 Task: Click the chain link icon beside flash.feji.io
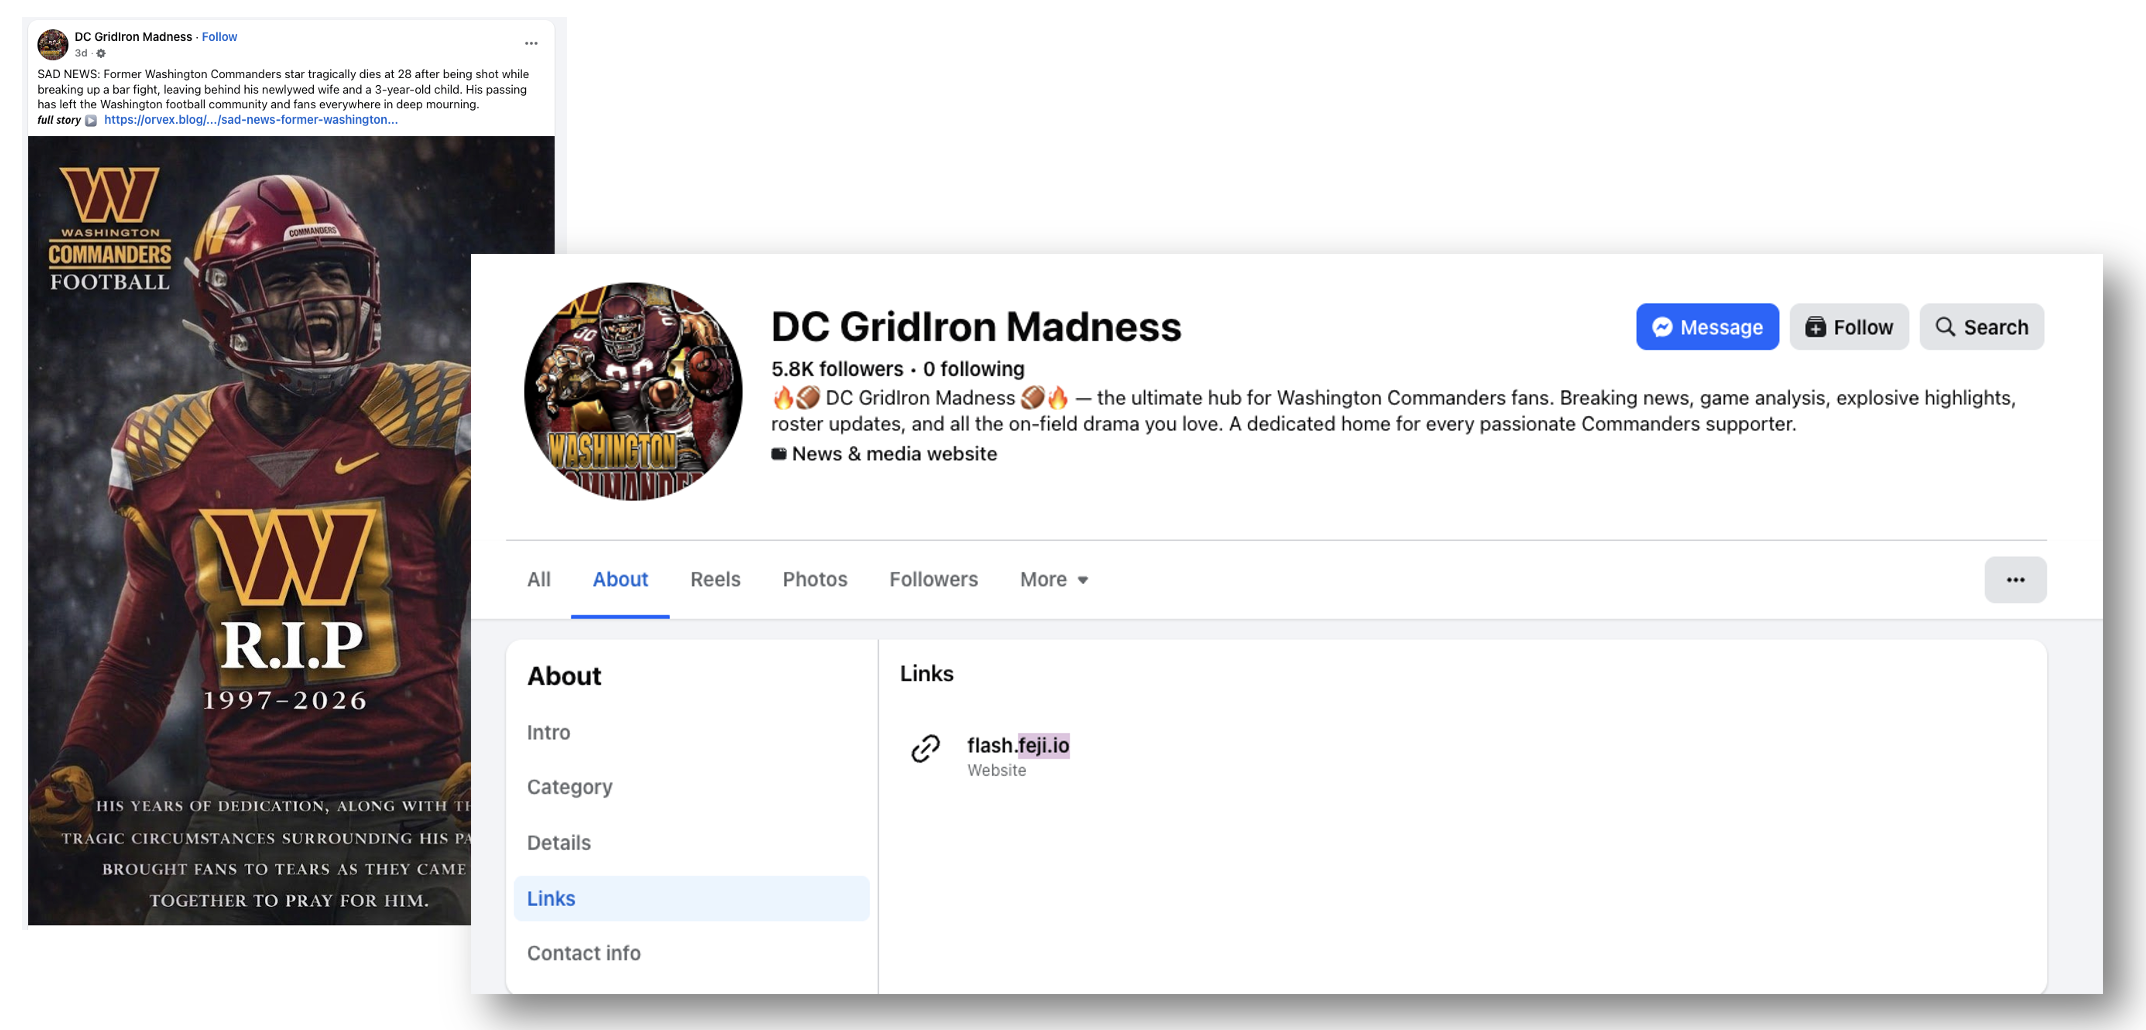925,748
